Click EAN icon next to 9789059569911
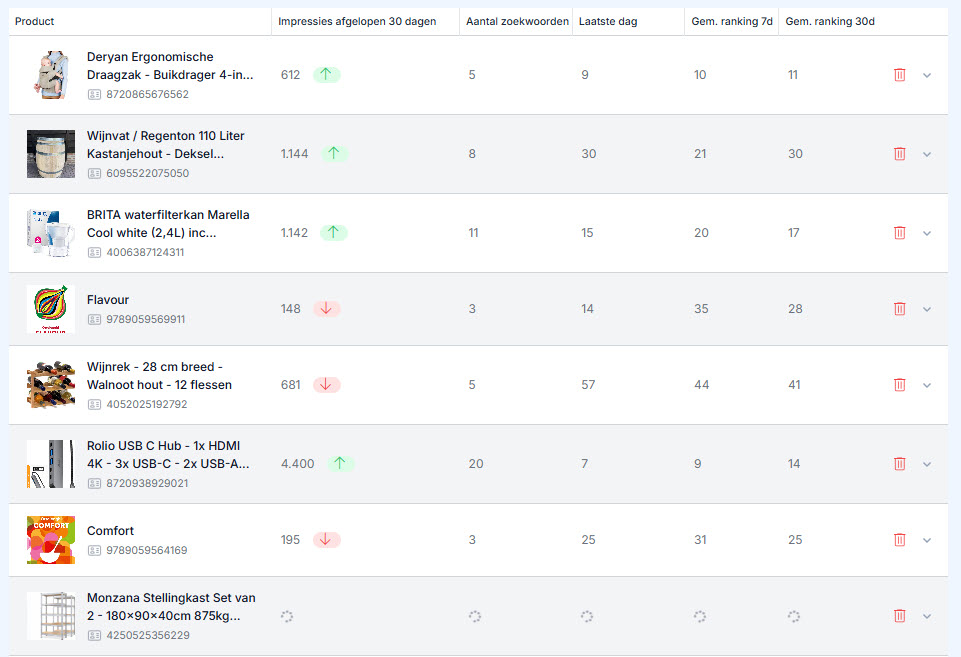Viewport: 961px width, 657px height. point(94,319)
